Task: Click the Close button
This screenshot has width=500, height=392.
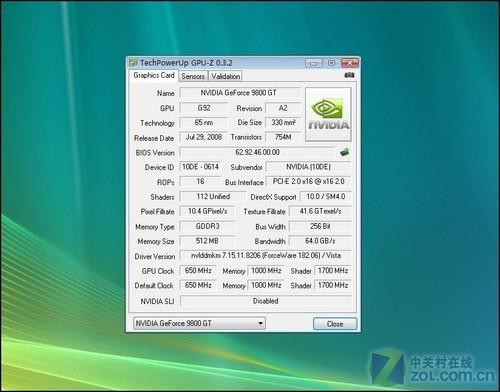Action: (x=335, y=324)
